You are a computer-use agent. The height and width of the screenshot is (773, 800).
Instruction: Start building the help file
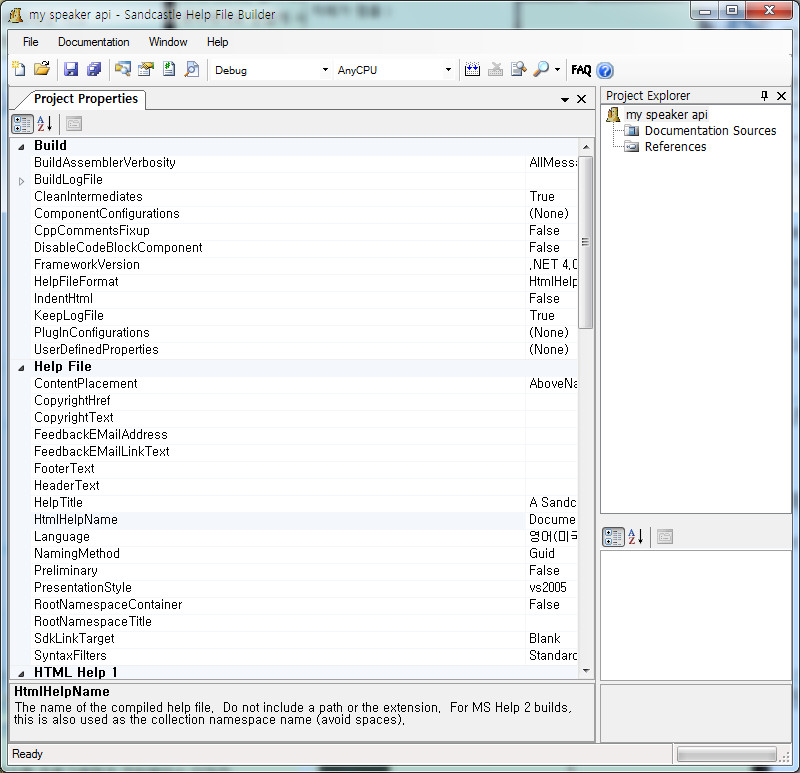(472, 70)
